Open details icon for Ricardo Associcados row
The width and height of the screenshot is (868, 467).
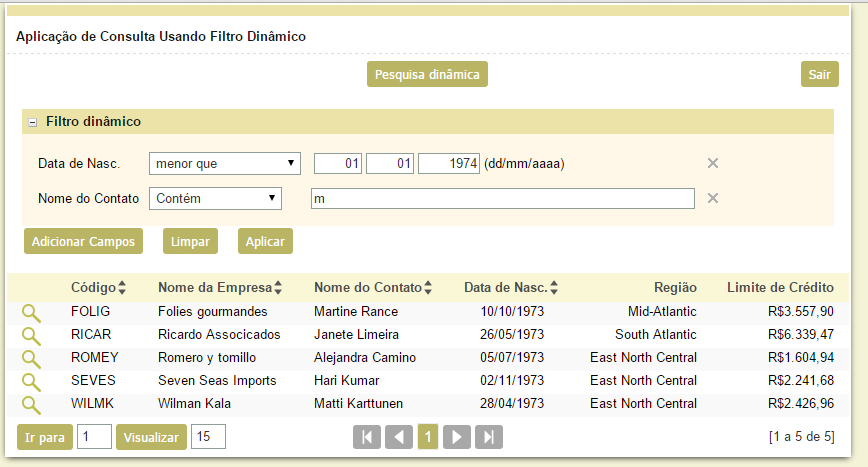(31, 335)
